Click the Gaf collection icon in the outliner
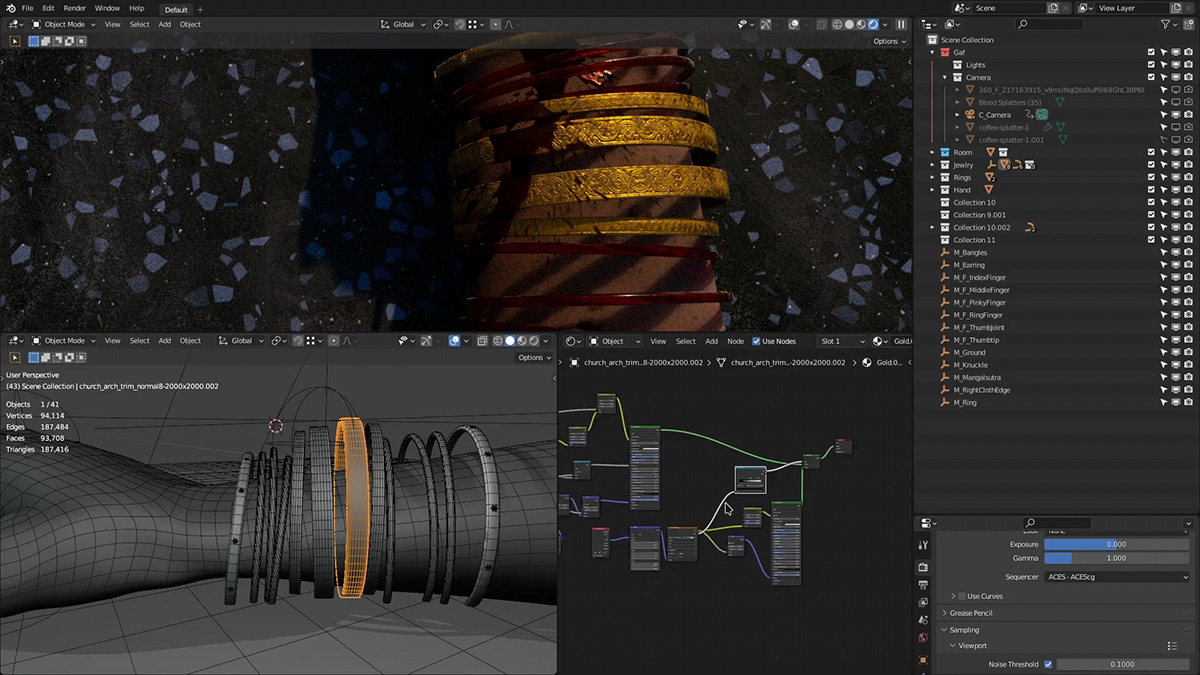This screenshot has width=1200, height=675. (945, 52)
